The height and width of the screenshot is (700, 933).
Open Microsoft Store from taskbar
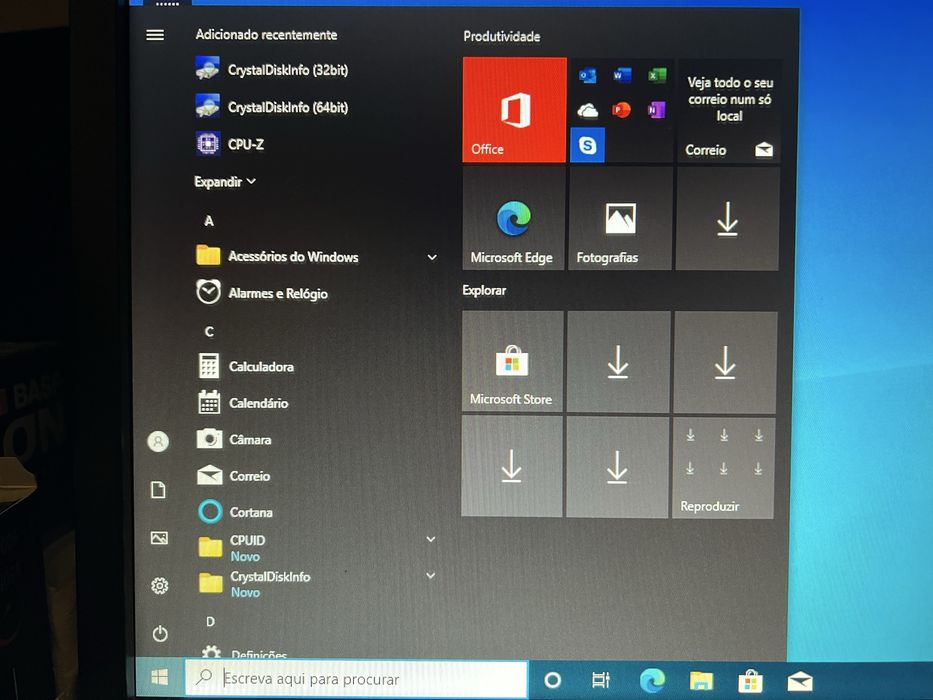[x=750, y=680]
